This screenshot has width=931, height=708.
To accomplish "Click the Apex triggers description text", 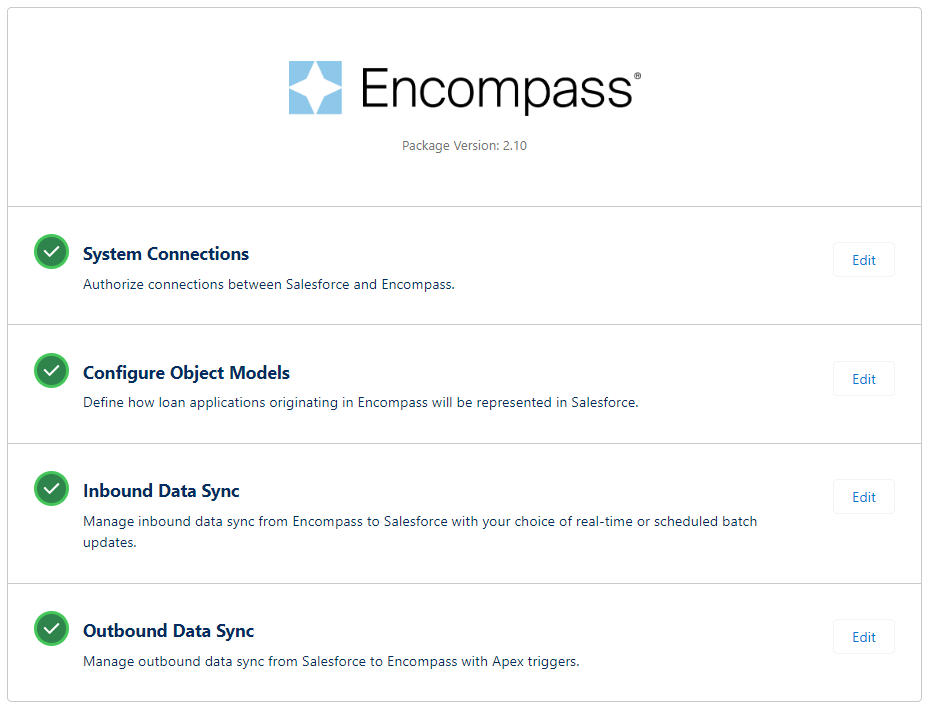I will point(331,661).
